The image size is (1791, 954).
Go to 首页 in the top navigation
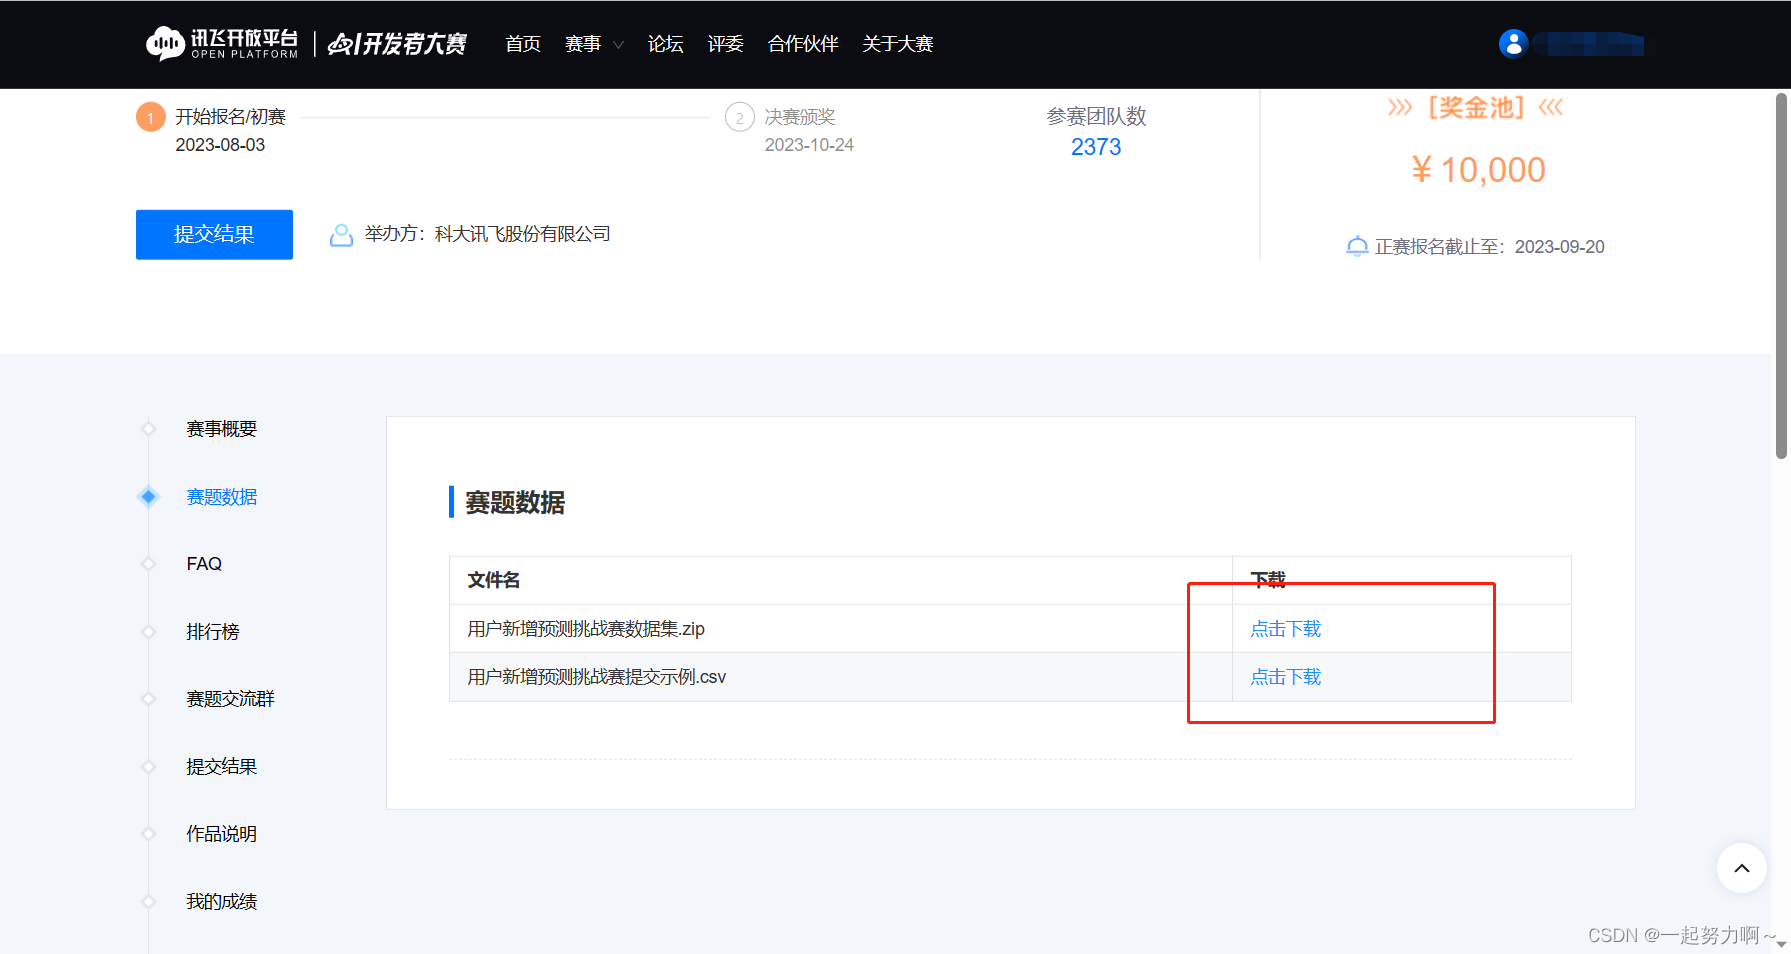tap(523, 44)
